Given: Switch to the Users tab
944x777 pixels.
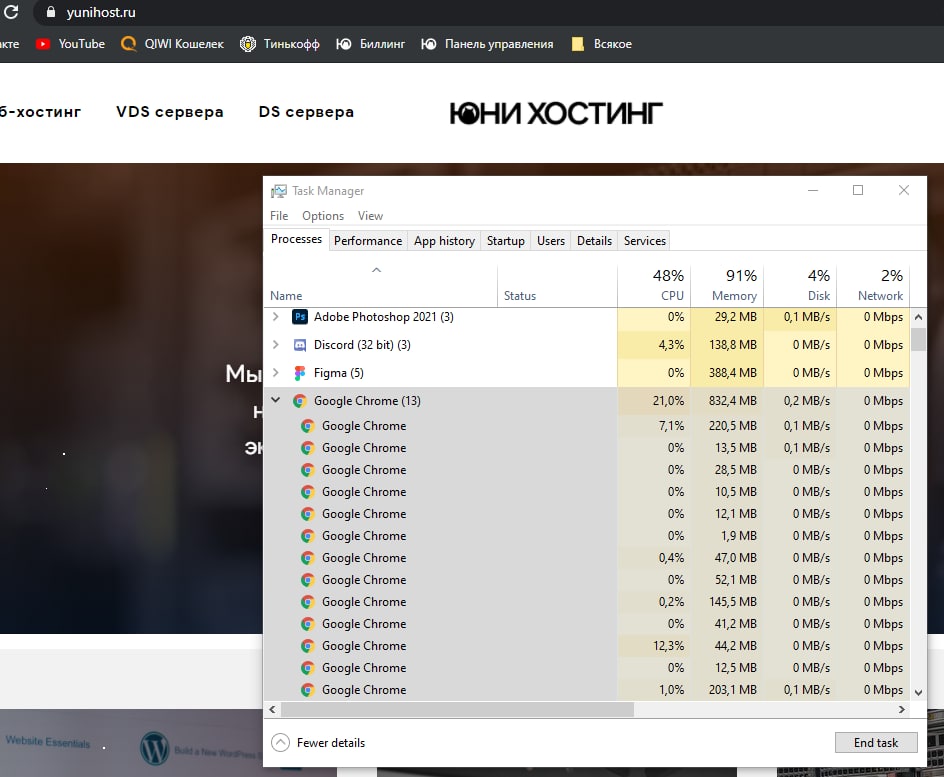Looking at the screenshot, I should [551, 241].
